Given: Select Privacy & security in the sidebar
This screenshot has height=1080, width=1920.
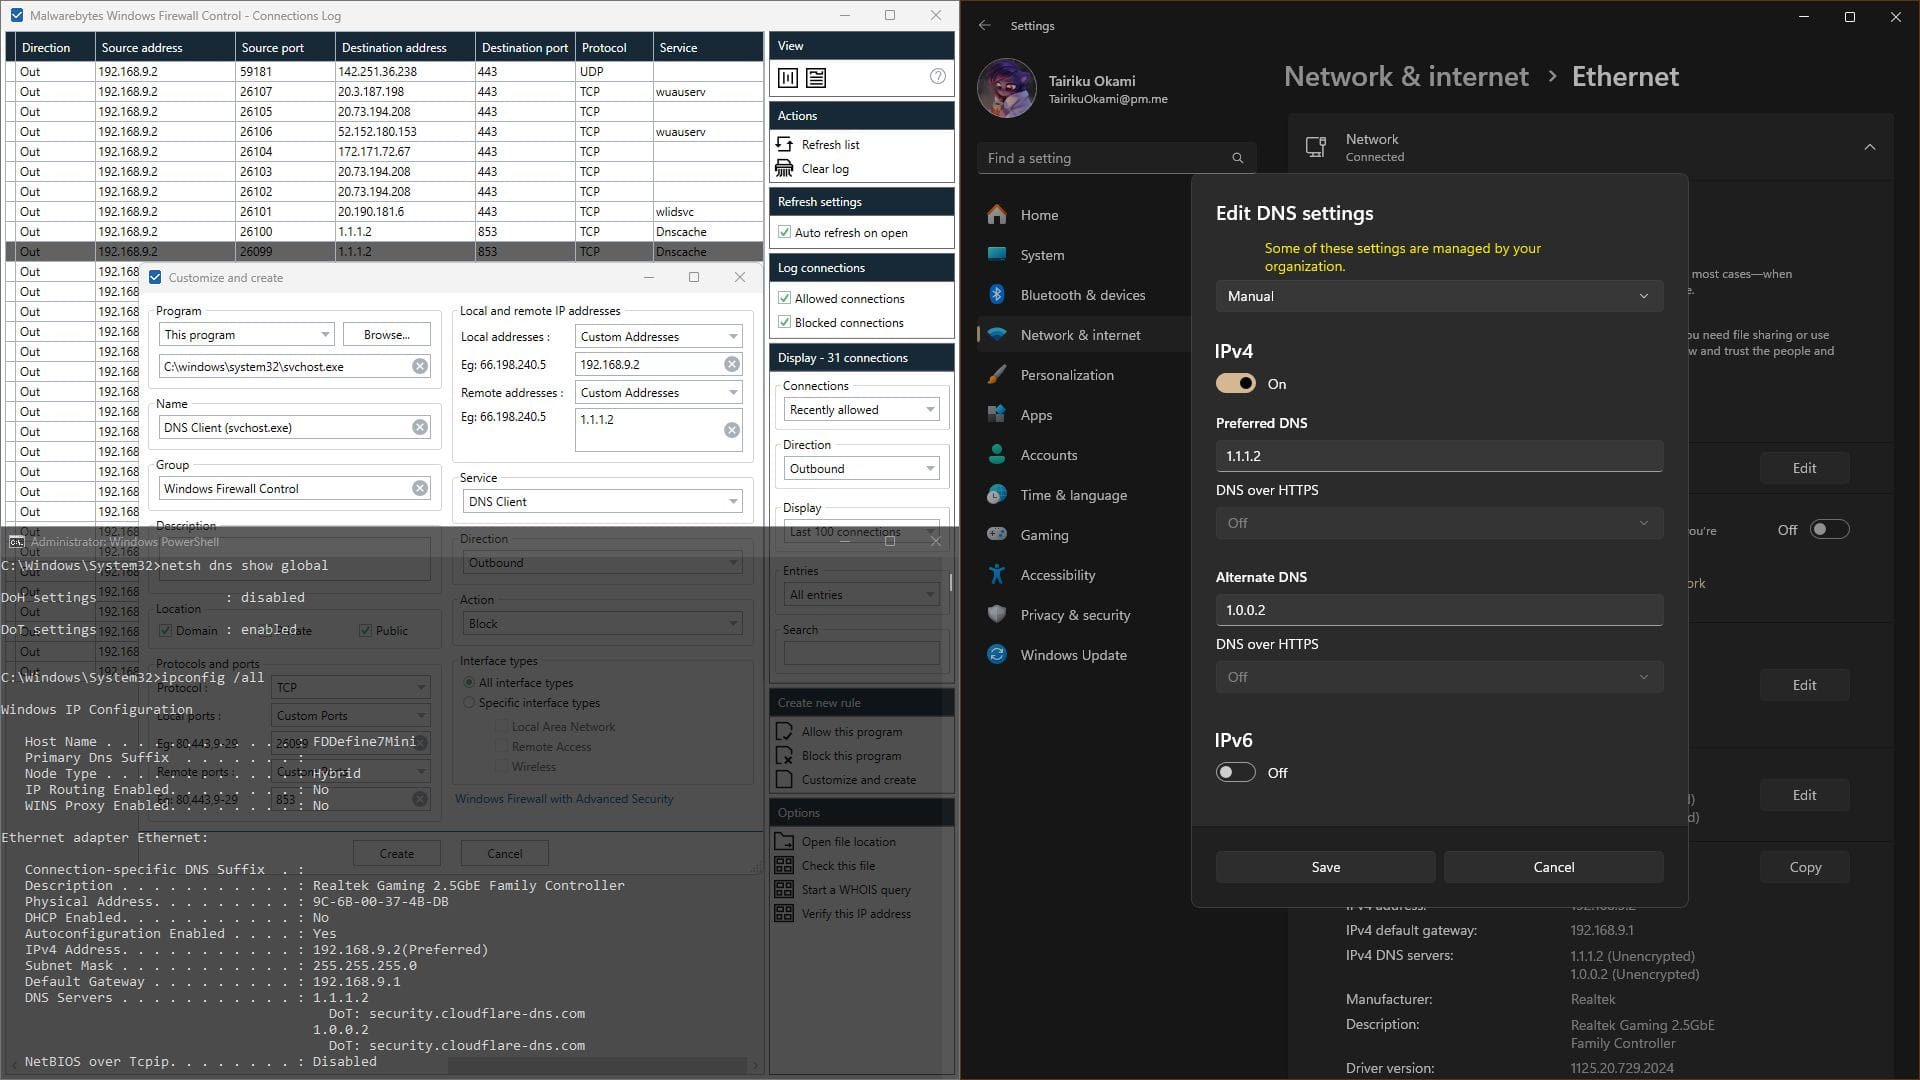Looking at the screenshot, I should point(1075,615).
